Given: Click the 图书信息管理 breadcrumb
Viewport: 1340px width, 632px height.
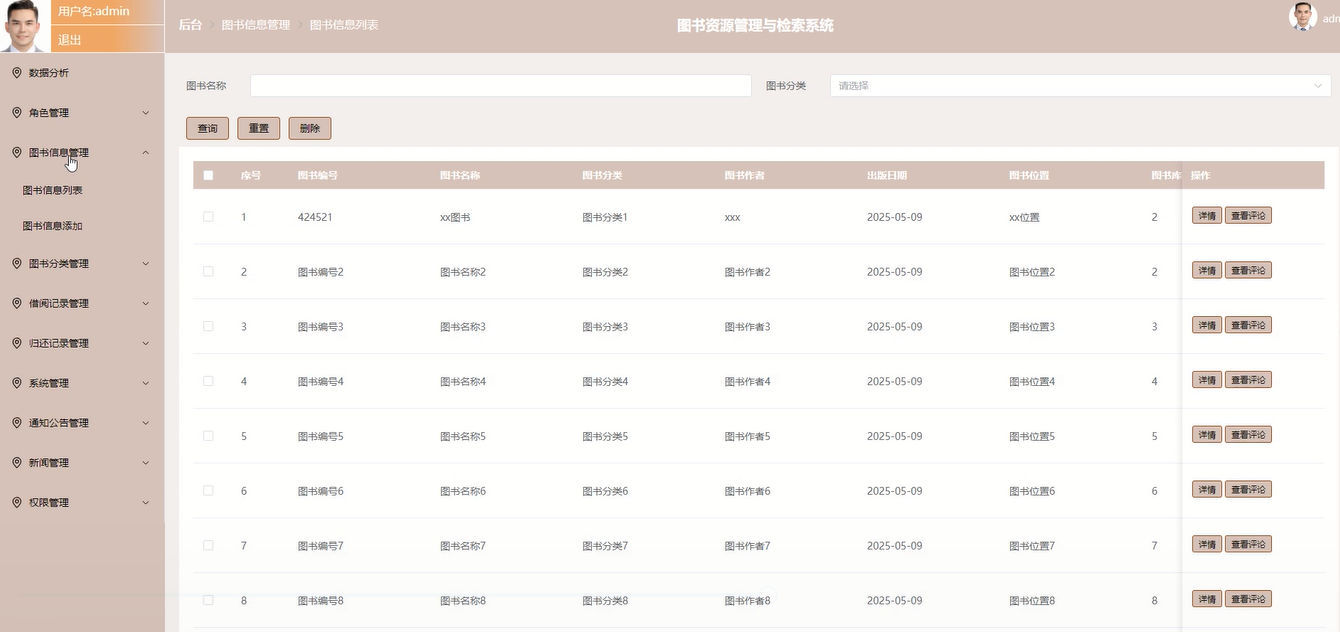Looking at the screenshot, I should tap(256, 25).
